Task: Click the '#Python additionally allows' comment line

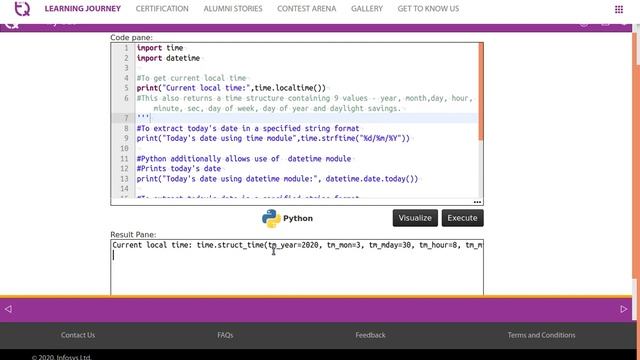Action: coord(244,158)
